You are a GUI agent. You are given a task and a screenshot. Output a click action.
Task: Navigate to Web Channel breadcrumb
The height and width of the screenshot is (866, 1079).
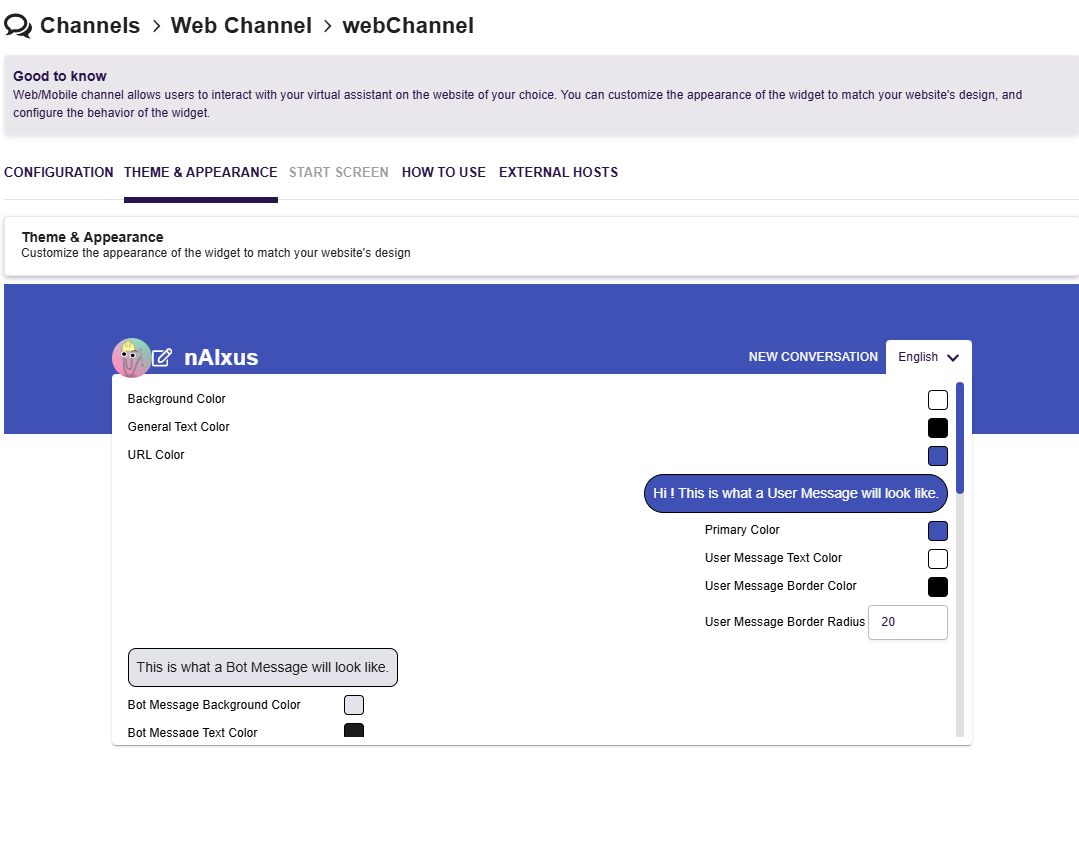(241, 25)
